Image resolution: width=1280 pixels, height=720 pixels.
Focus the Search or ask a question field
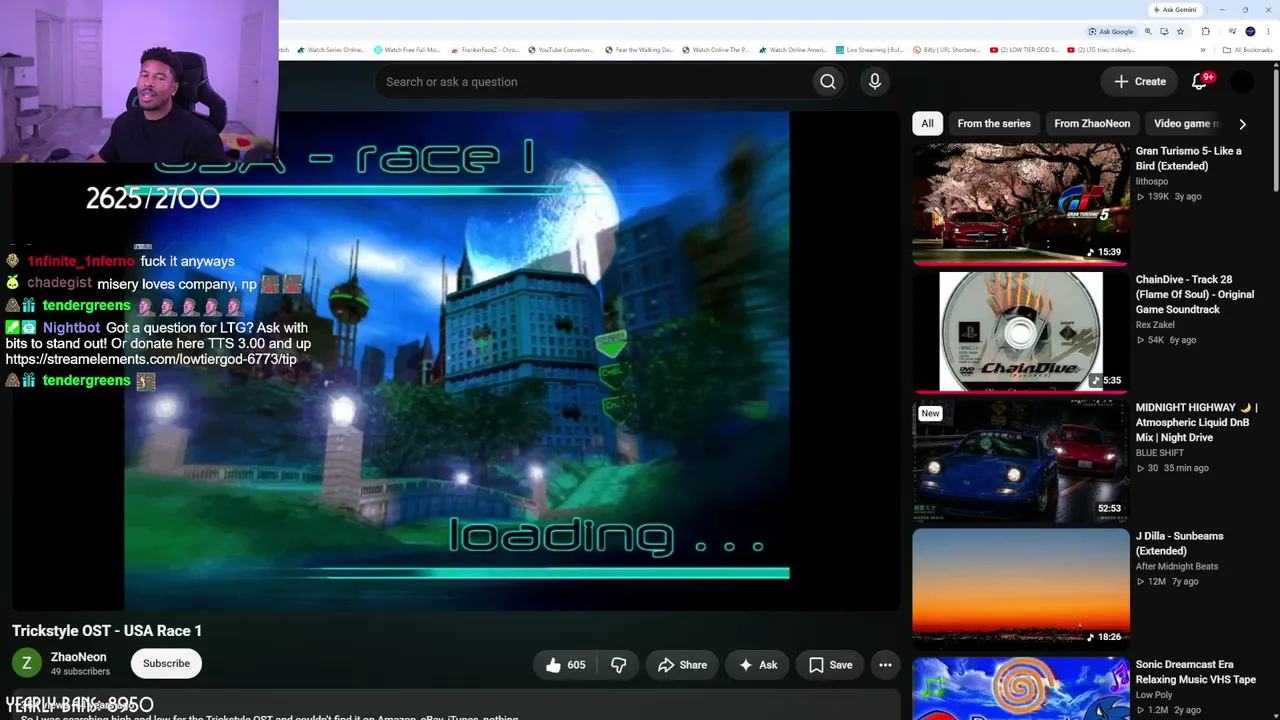click(593, 82)
